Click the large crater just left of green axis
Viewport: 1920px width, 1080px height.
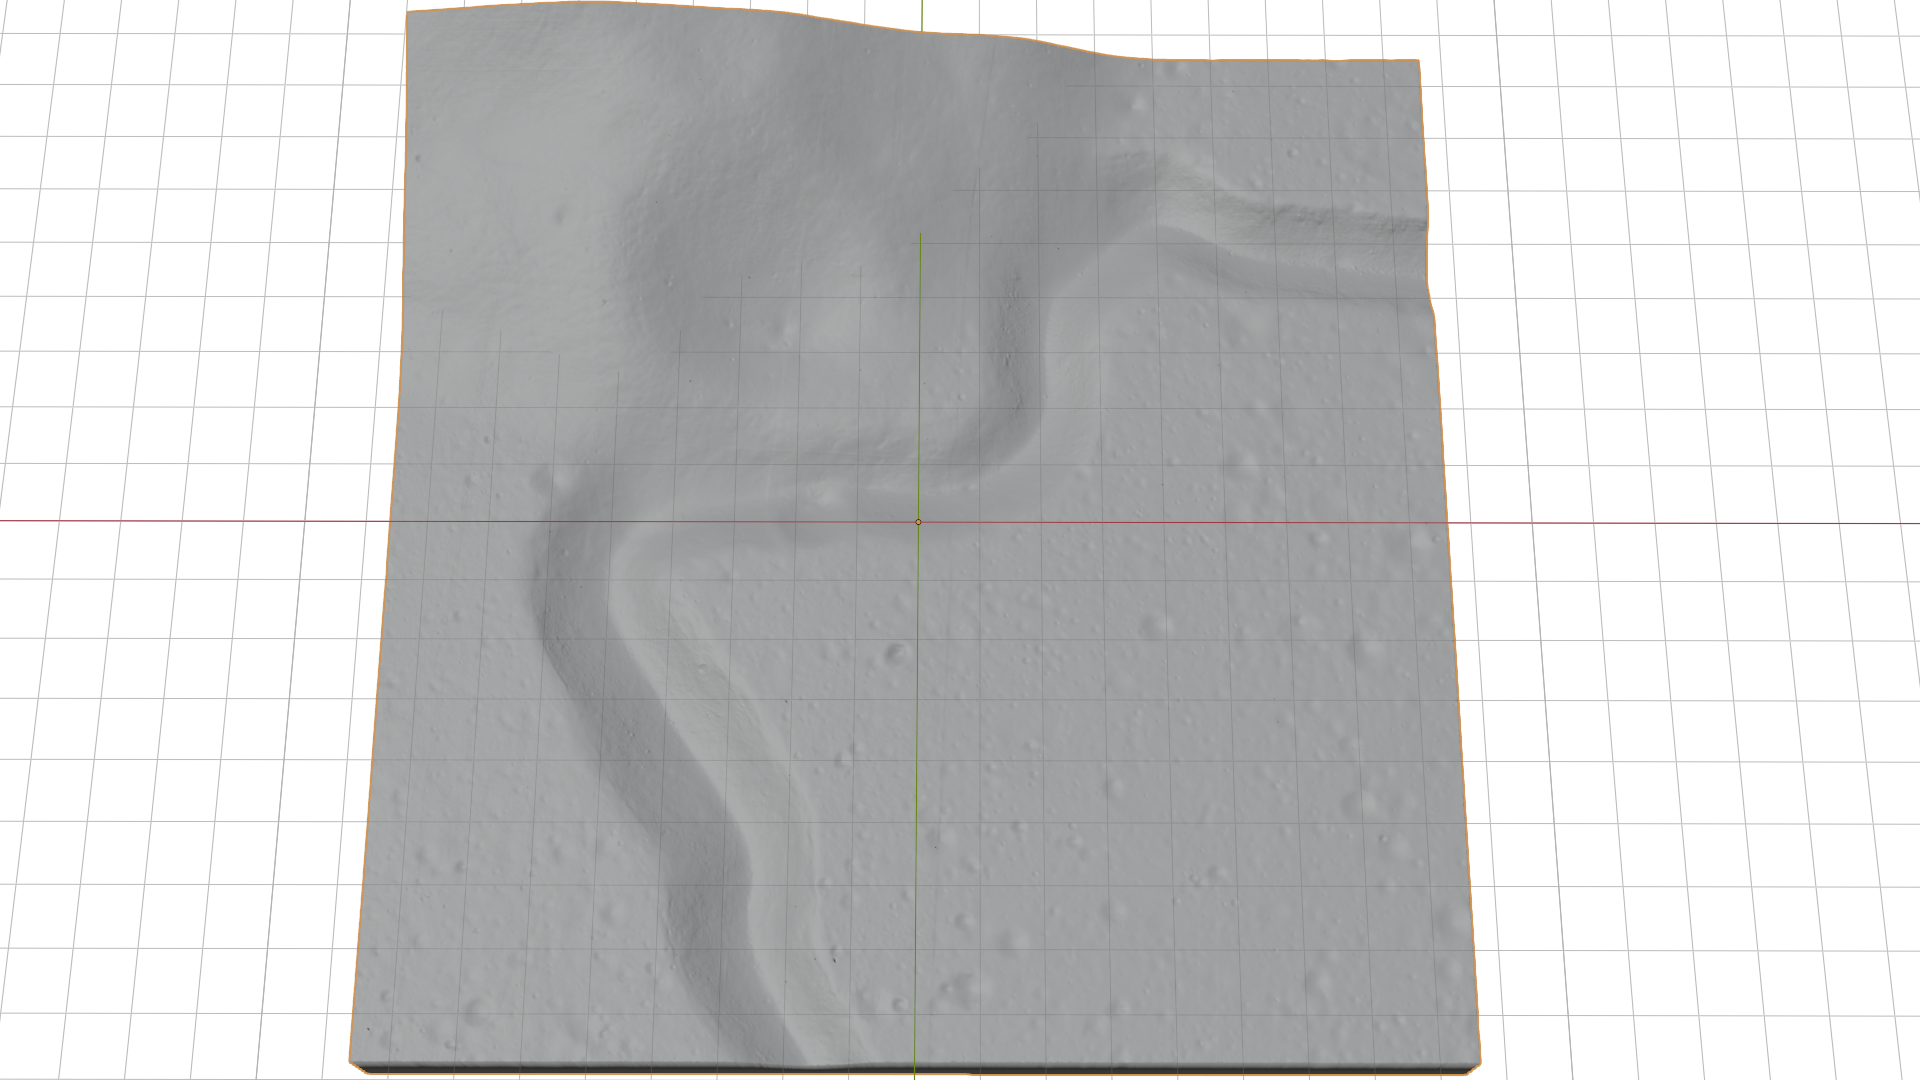tap(897, 654)
